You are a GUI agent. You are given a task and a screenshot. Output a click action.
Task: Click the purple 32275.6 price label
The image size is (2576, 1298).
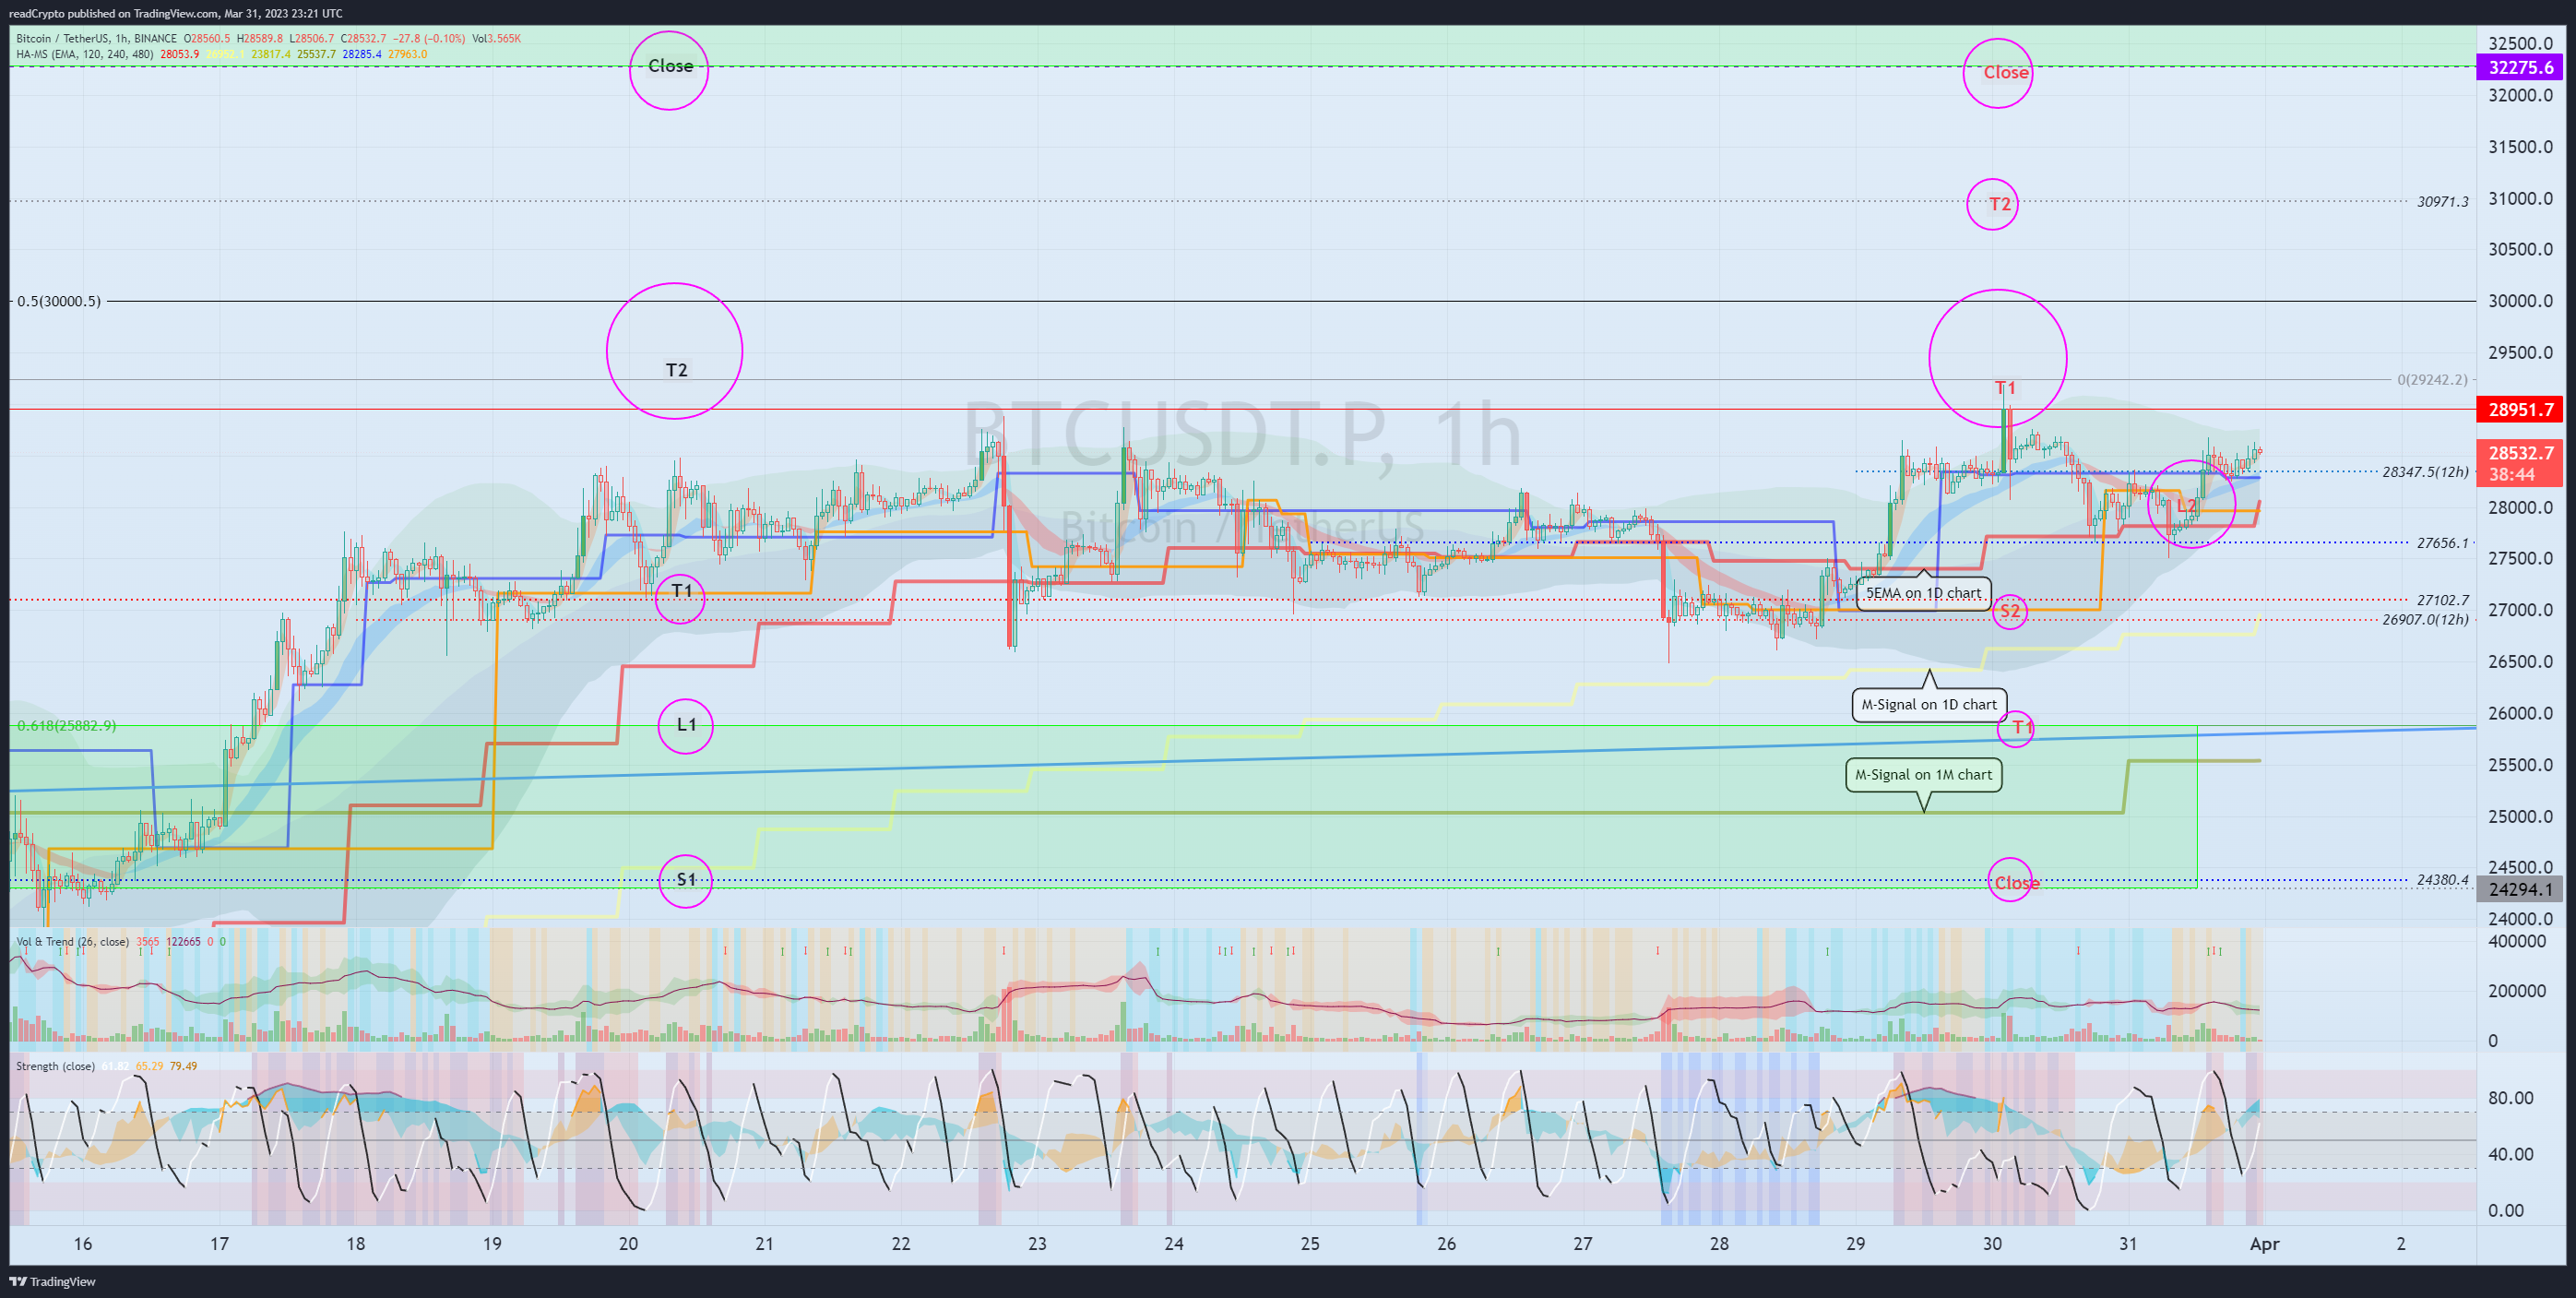click(x=2519, y=68)
